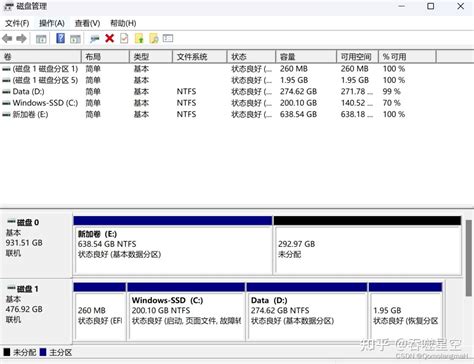Open the 帮助(H) menu
The image size is (474, 364).
[x=123, y=23]
